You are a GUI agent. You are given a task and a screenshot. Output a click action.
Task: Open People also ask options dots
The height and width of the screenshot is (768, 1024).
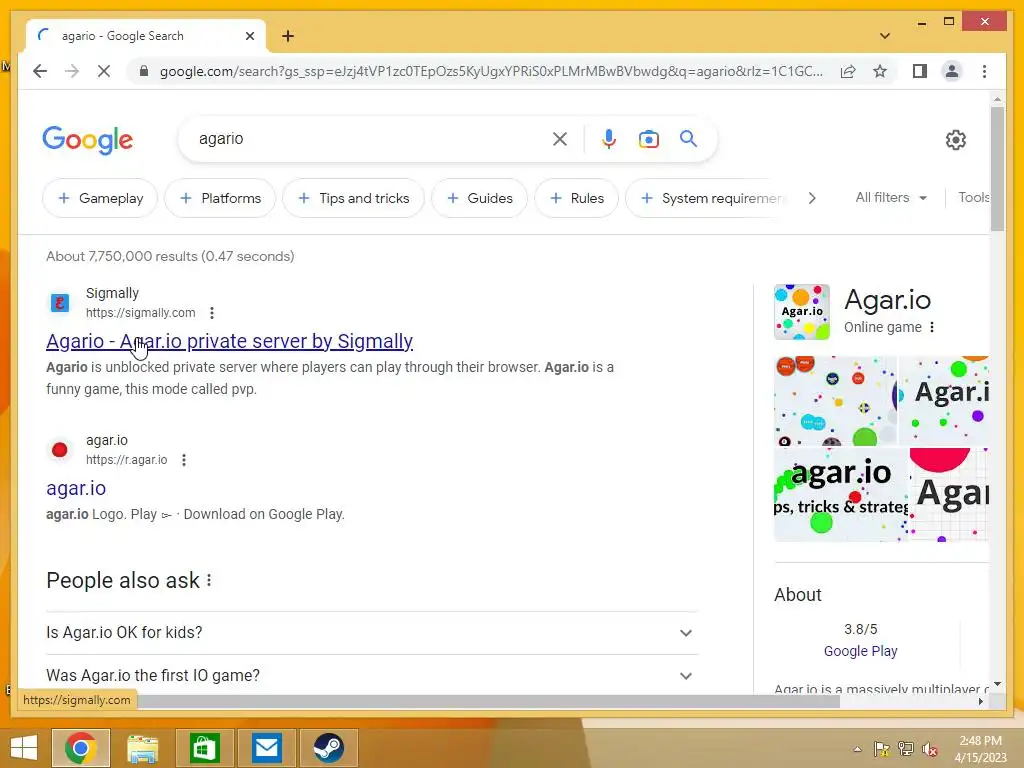(x=209, y=580)
